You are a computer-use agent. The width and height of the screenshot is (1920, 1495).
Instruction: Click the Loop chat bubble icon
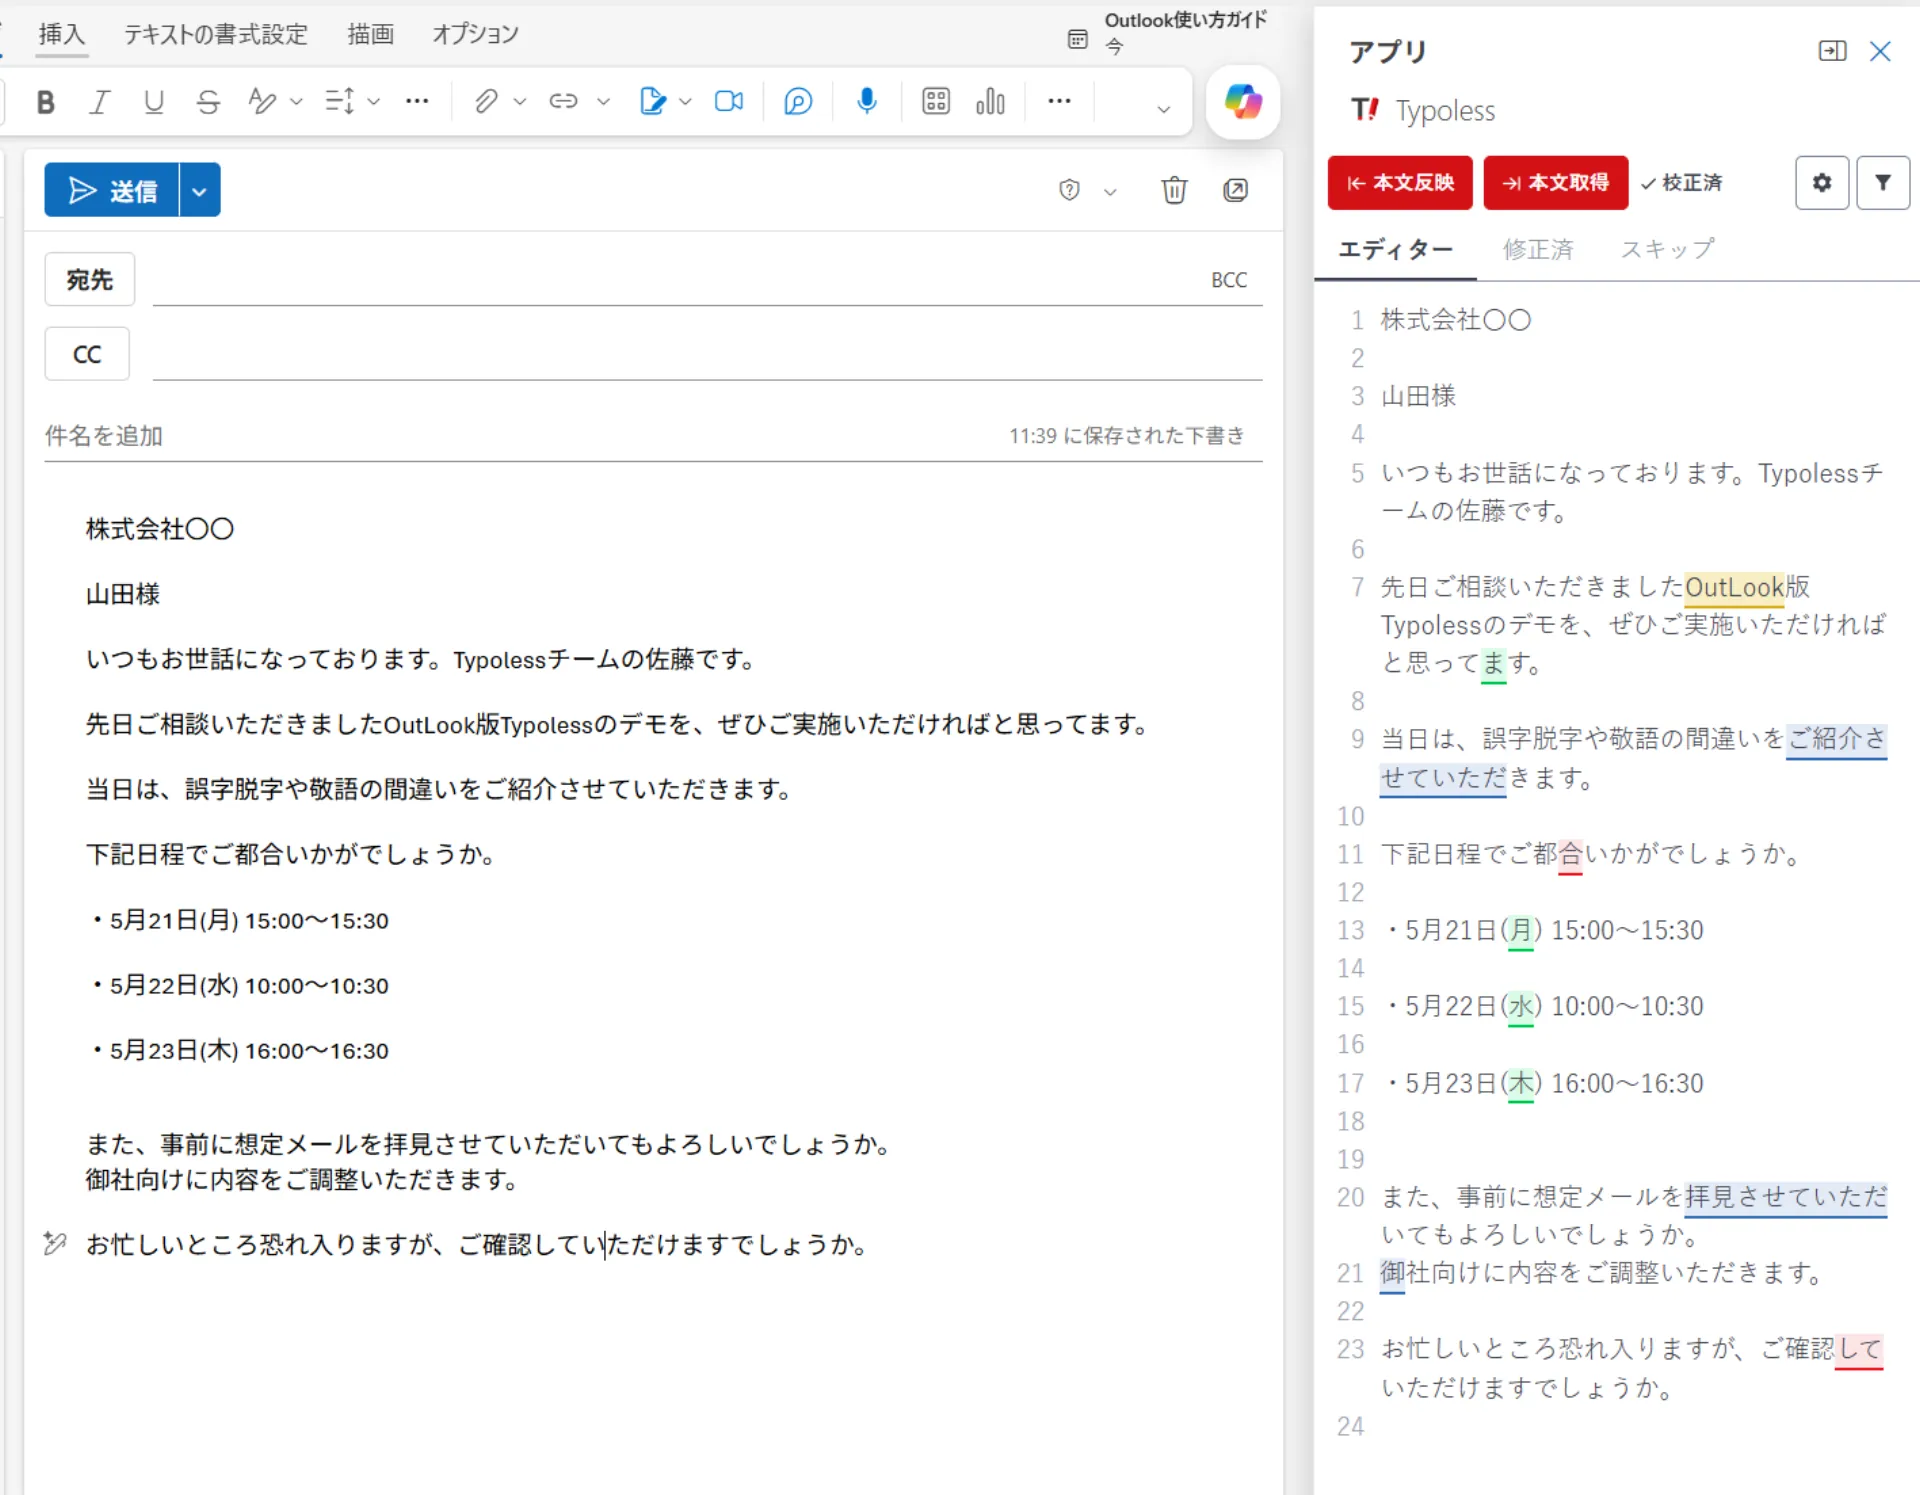click(x=798, y=102)
